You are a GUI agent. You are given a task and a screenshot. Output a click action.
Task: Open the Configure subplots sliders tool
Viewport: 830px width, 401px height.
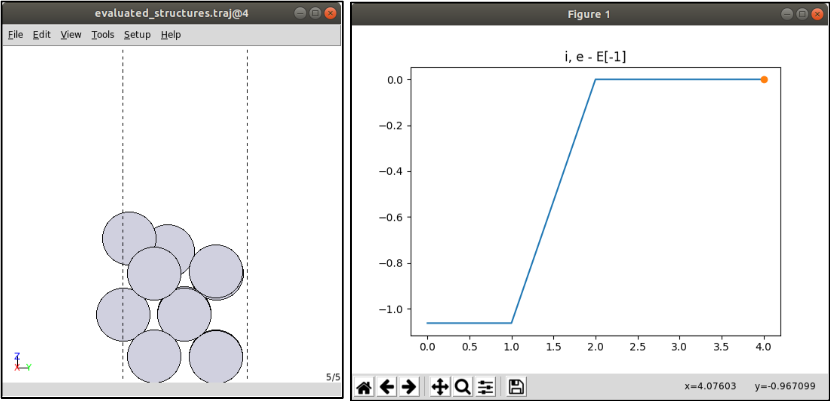[485, 387]
